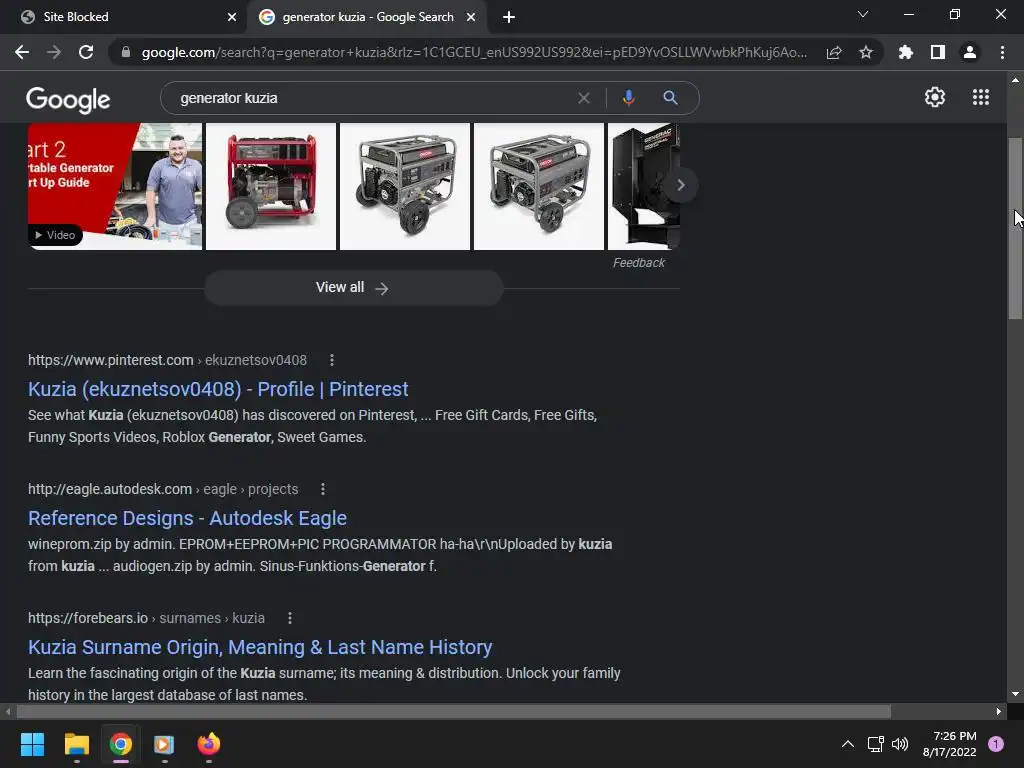Clear the search box with the X

point(584,98)
